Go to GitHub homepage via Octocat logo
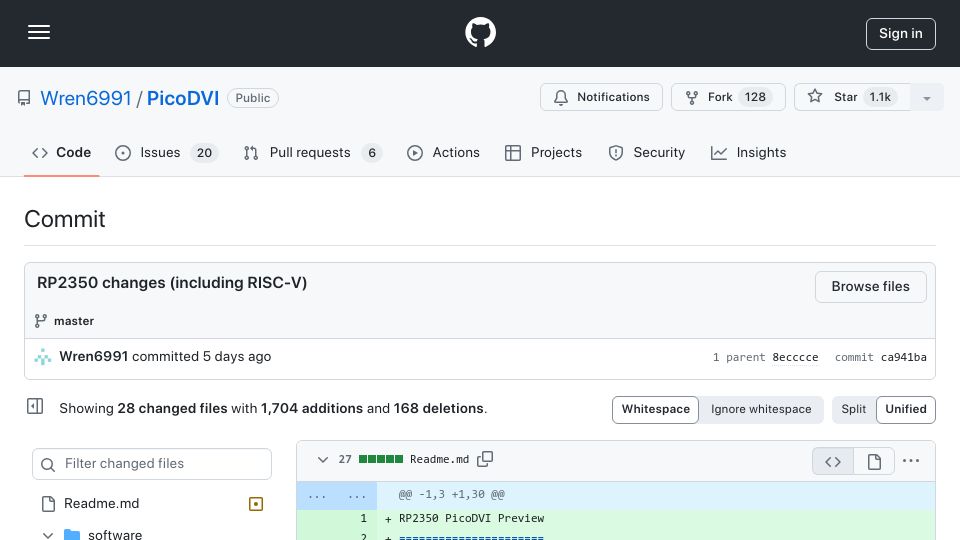The image size is (960, 540). coord(480,32)
